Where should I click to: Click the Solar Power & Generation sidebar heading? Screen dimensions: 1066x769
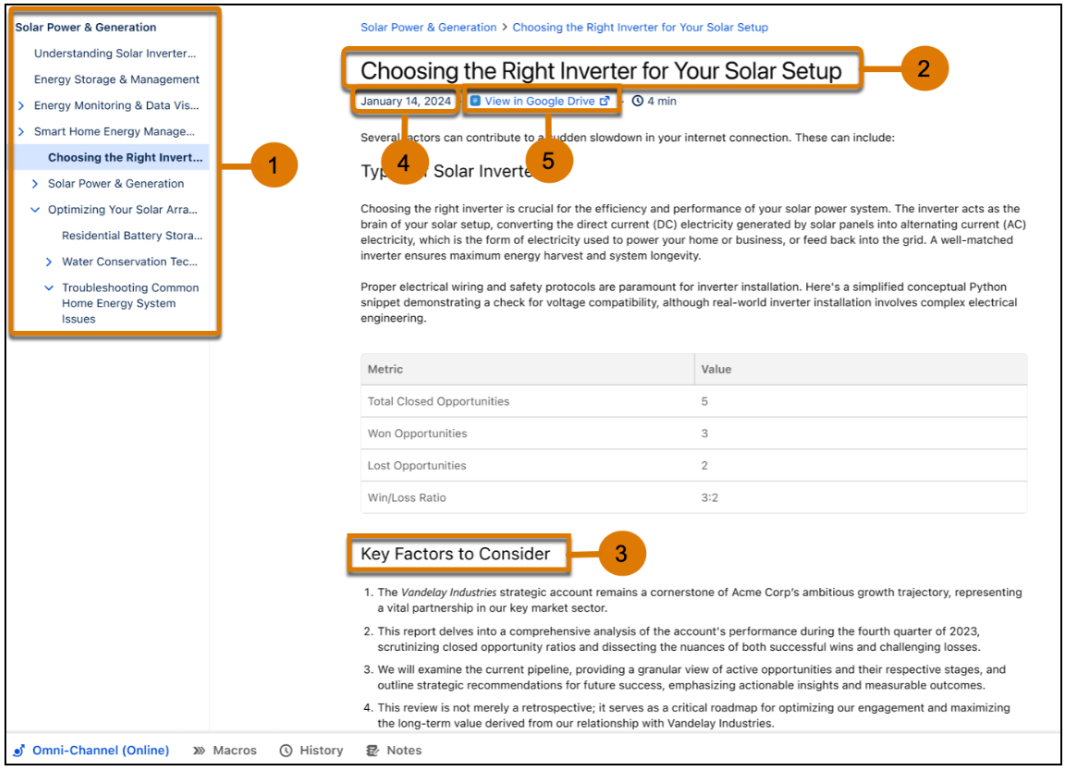(x=86, y=27)
